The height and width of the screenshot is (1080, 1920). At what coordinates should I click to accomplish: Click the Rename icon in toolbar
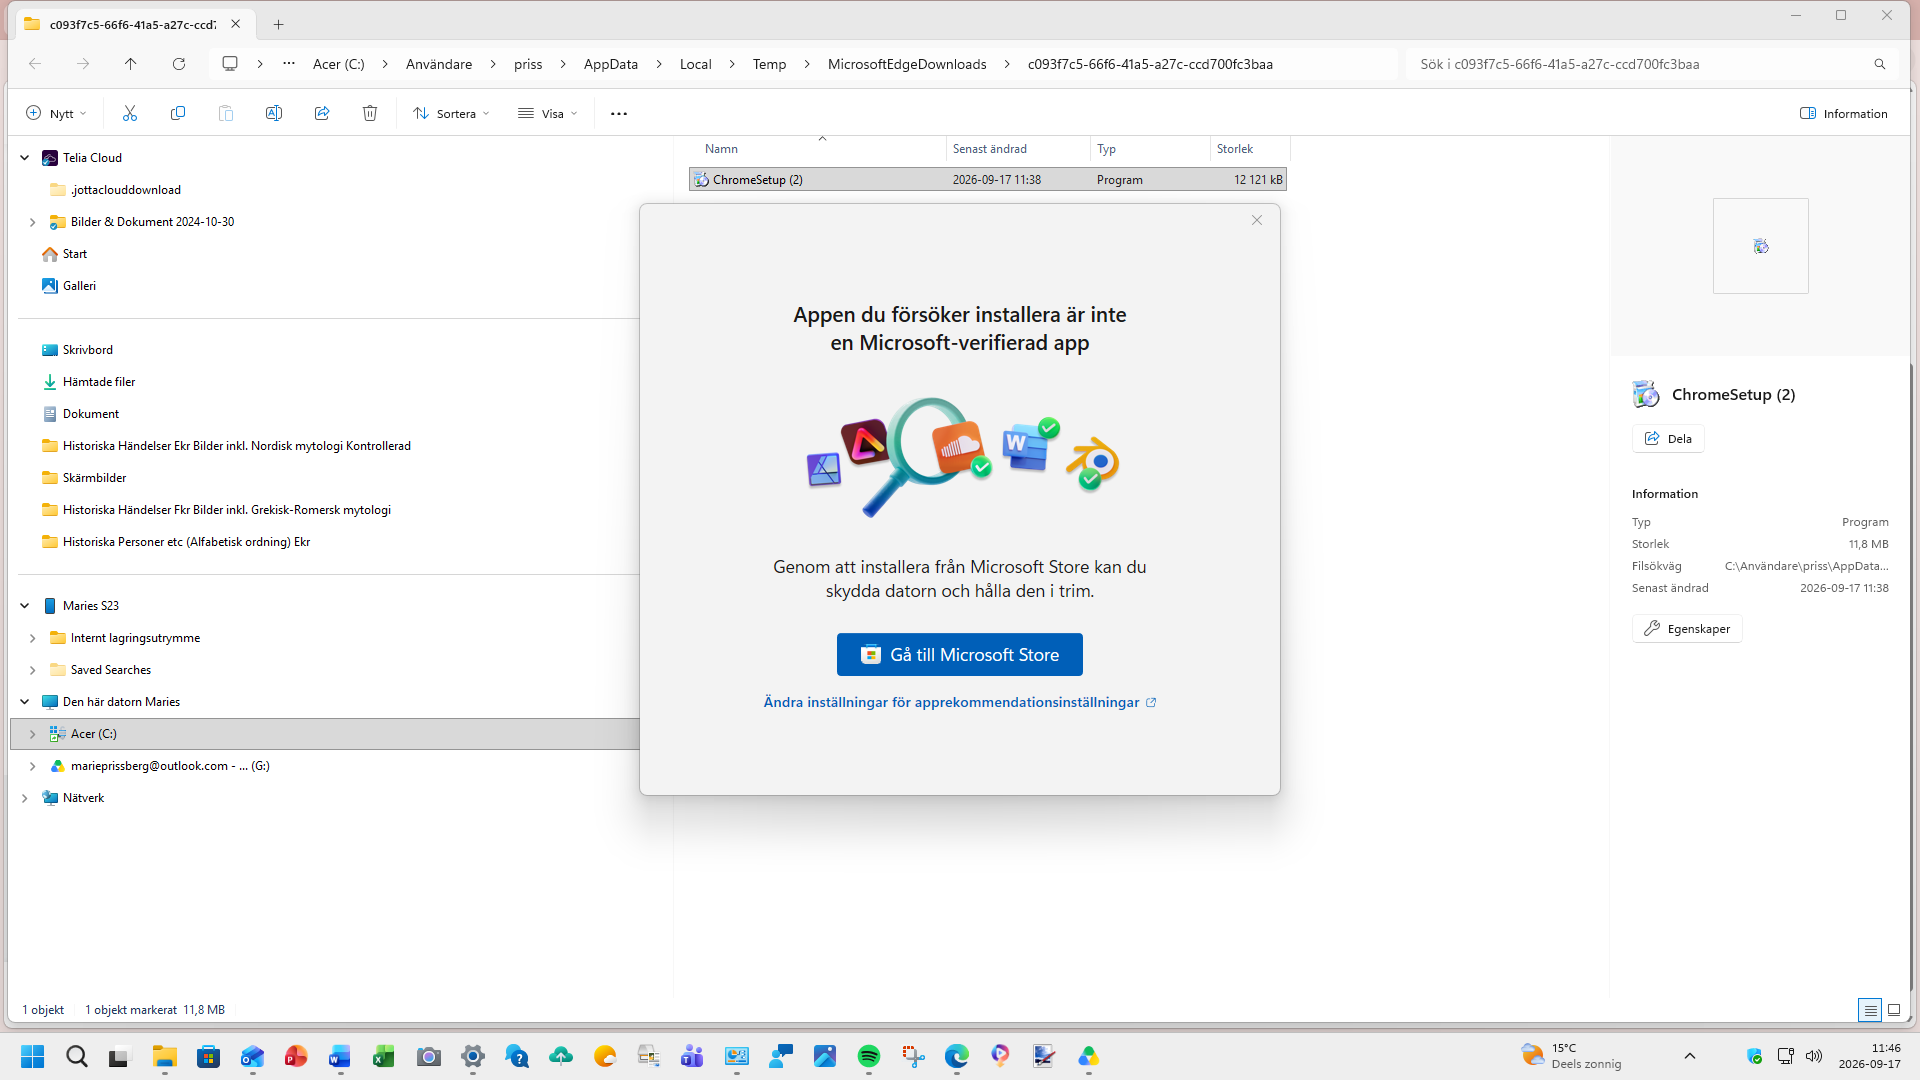274,114
